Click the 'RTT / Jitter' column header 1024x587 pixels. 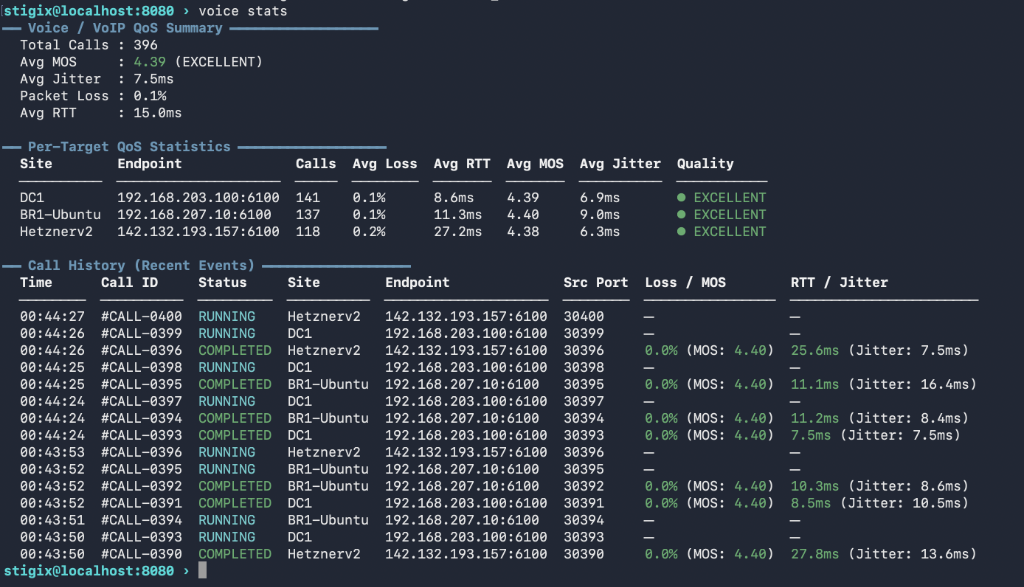point(839,283)
